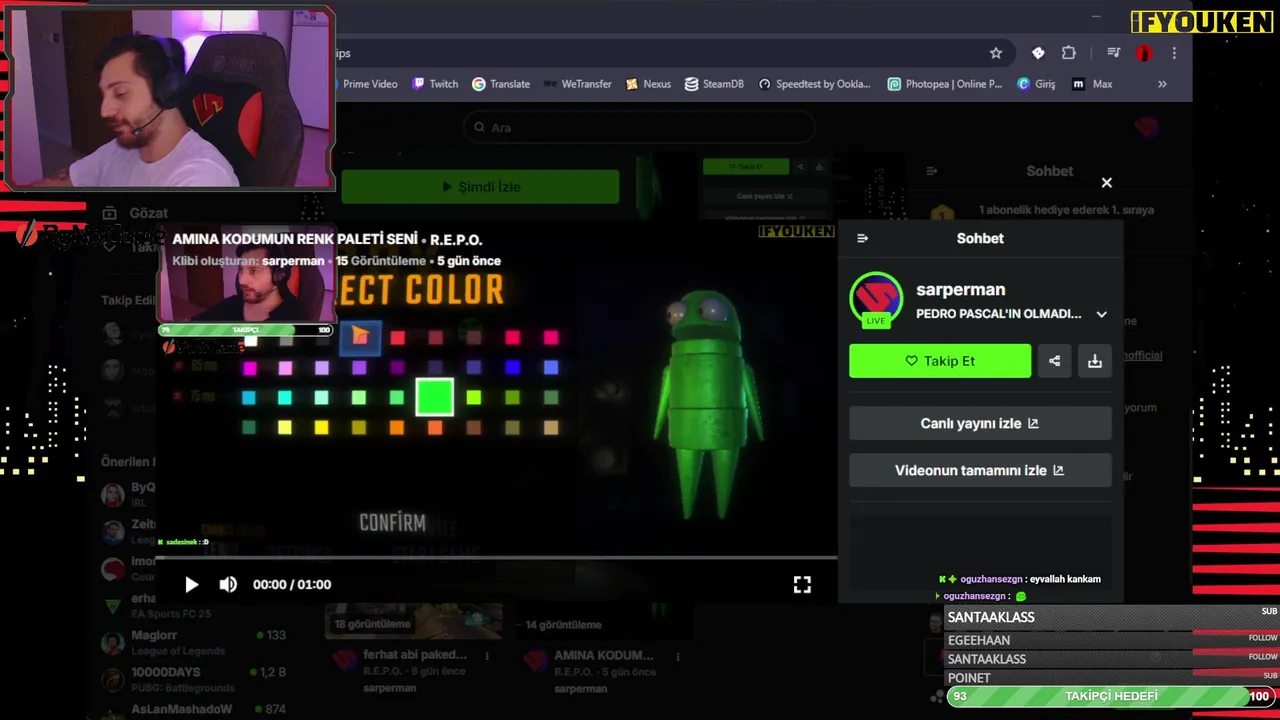Show more bookmarks with double chevron
This screenshot has height=720, width=1280.
point(1162,84)
